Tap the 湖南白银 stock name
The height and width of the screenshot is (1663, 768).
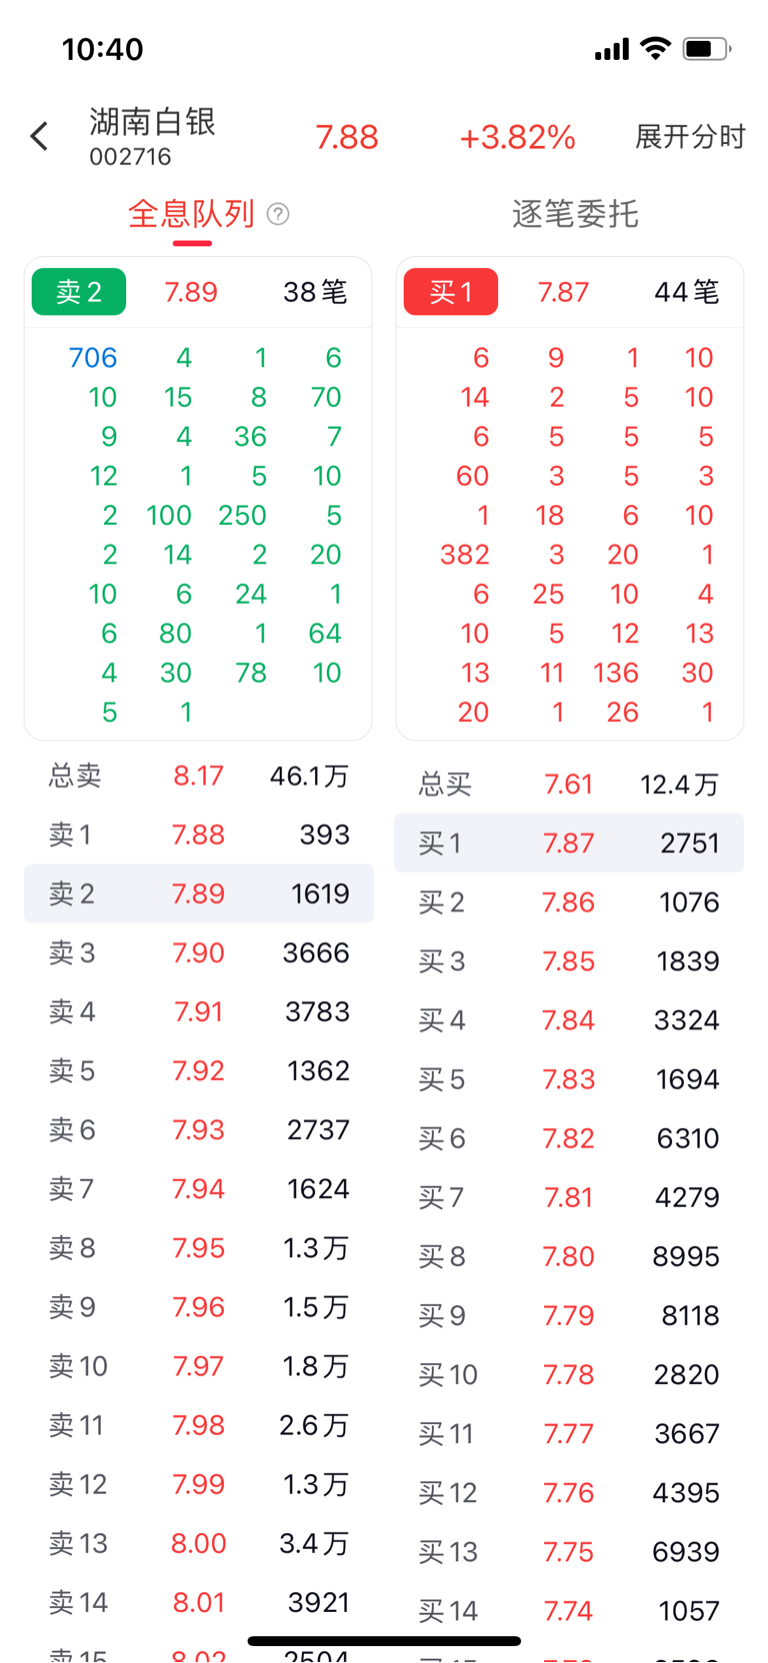pos(152,122)
